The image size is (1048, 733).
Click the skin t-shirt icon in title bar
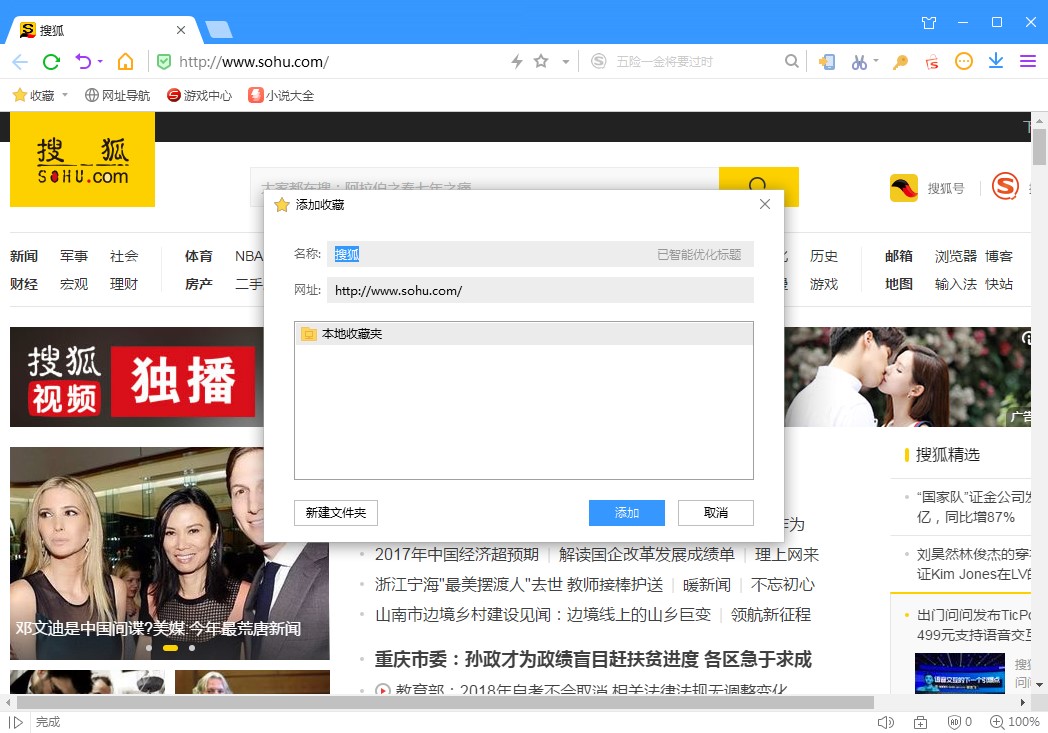pyautogui.click(x=929, y=22)
